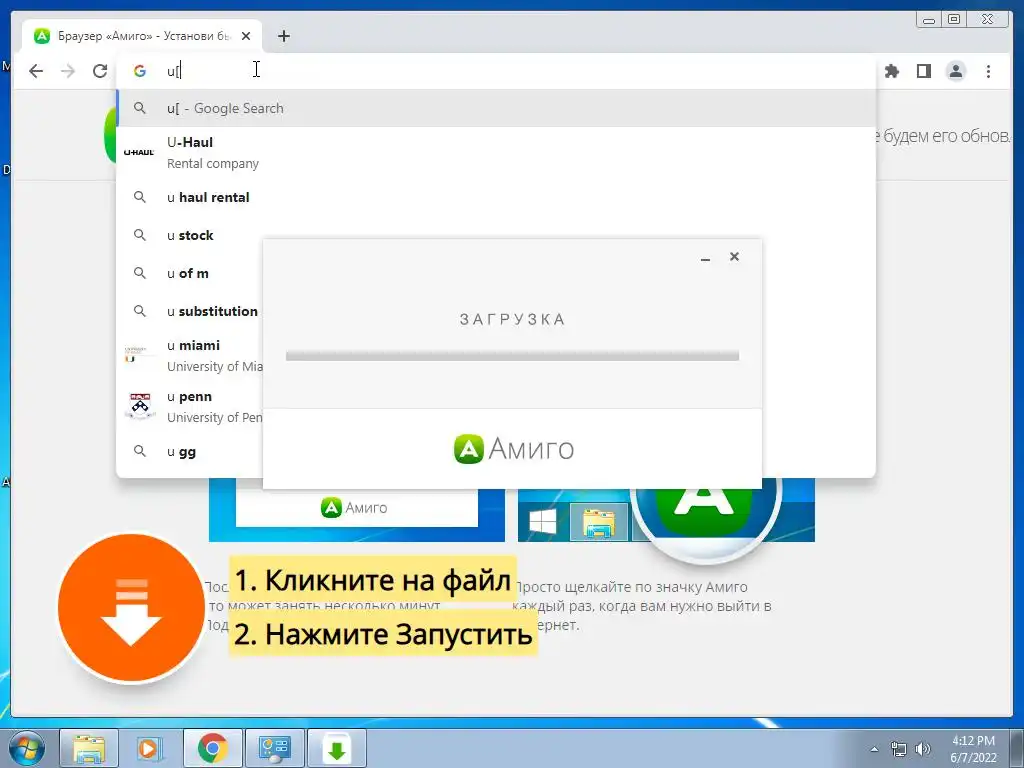Pick the 'u of m' search suggestion
This screenshot has height=768, width=1024.
point(189,273)
